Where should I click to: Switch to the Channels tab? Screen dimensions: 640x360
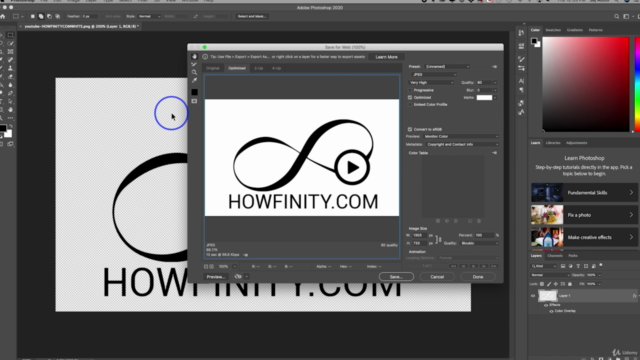[x=555, y=256]
